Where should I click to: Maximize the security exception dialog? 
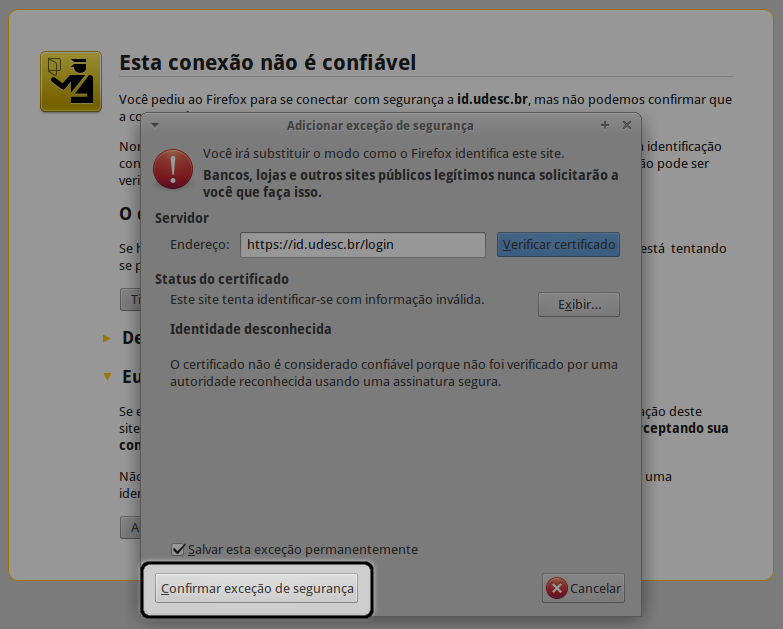pos(605,125)
